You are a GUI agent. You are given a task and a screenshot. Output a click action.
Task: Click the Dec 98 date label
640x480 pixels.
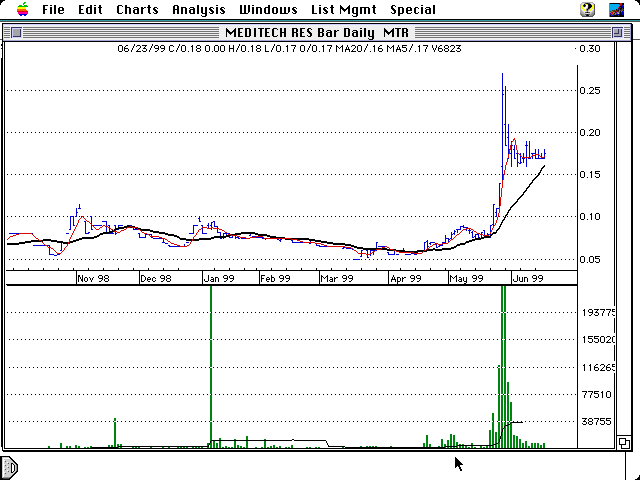(156, 278)
